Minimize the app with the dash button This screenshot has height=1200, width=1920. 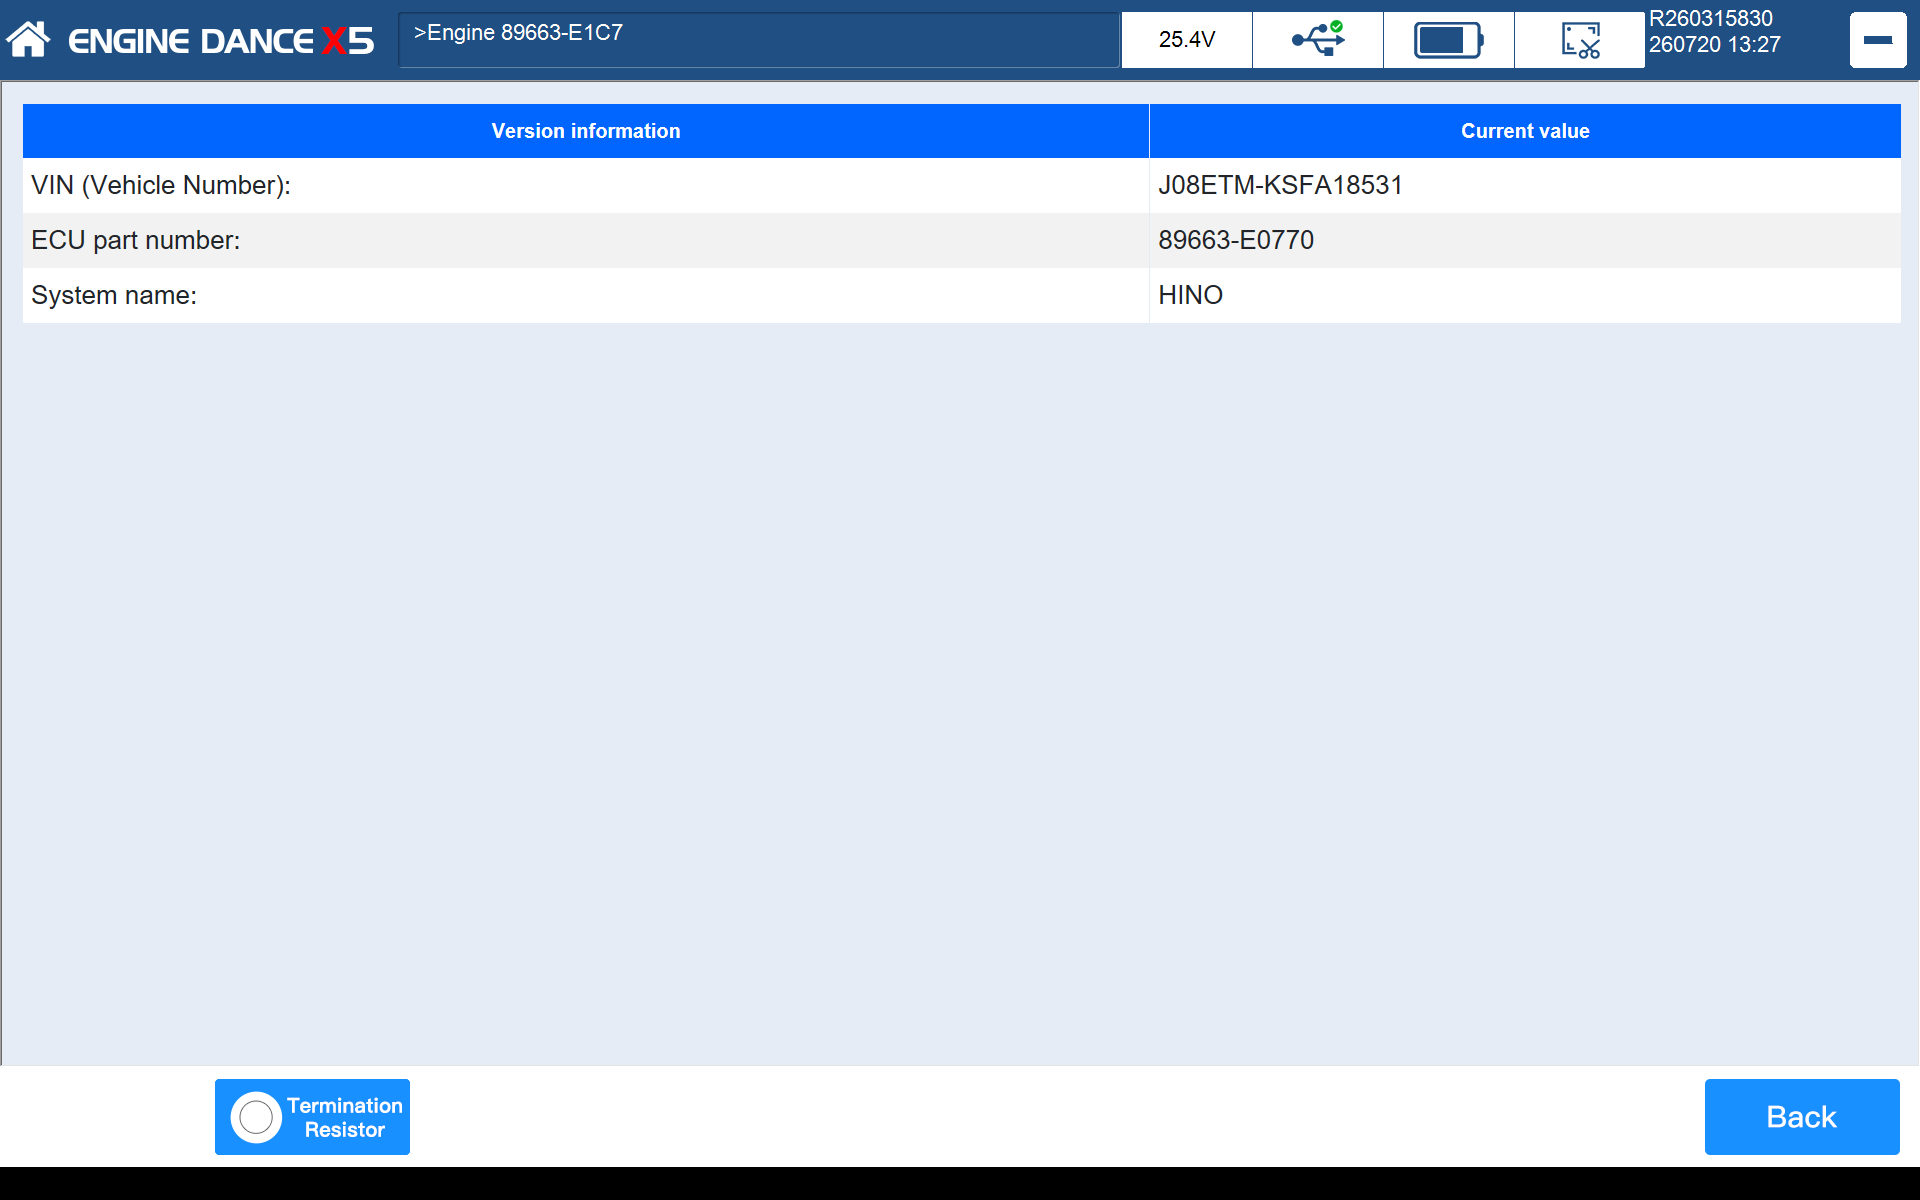click(x=1877, y=40)
